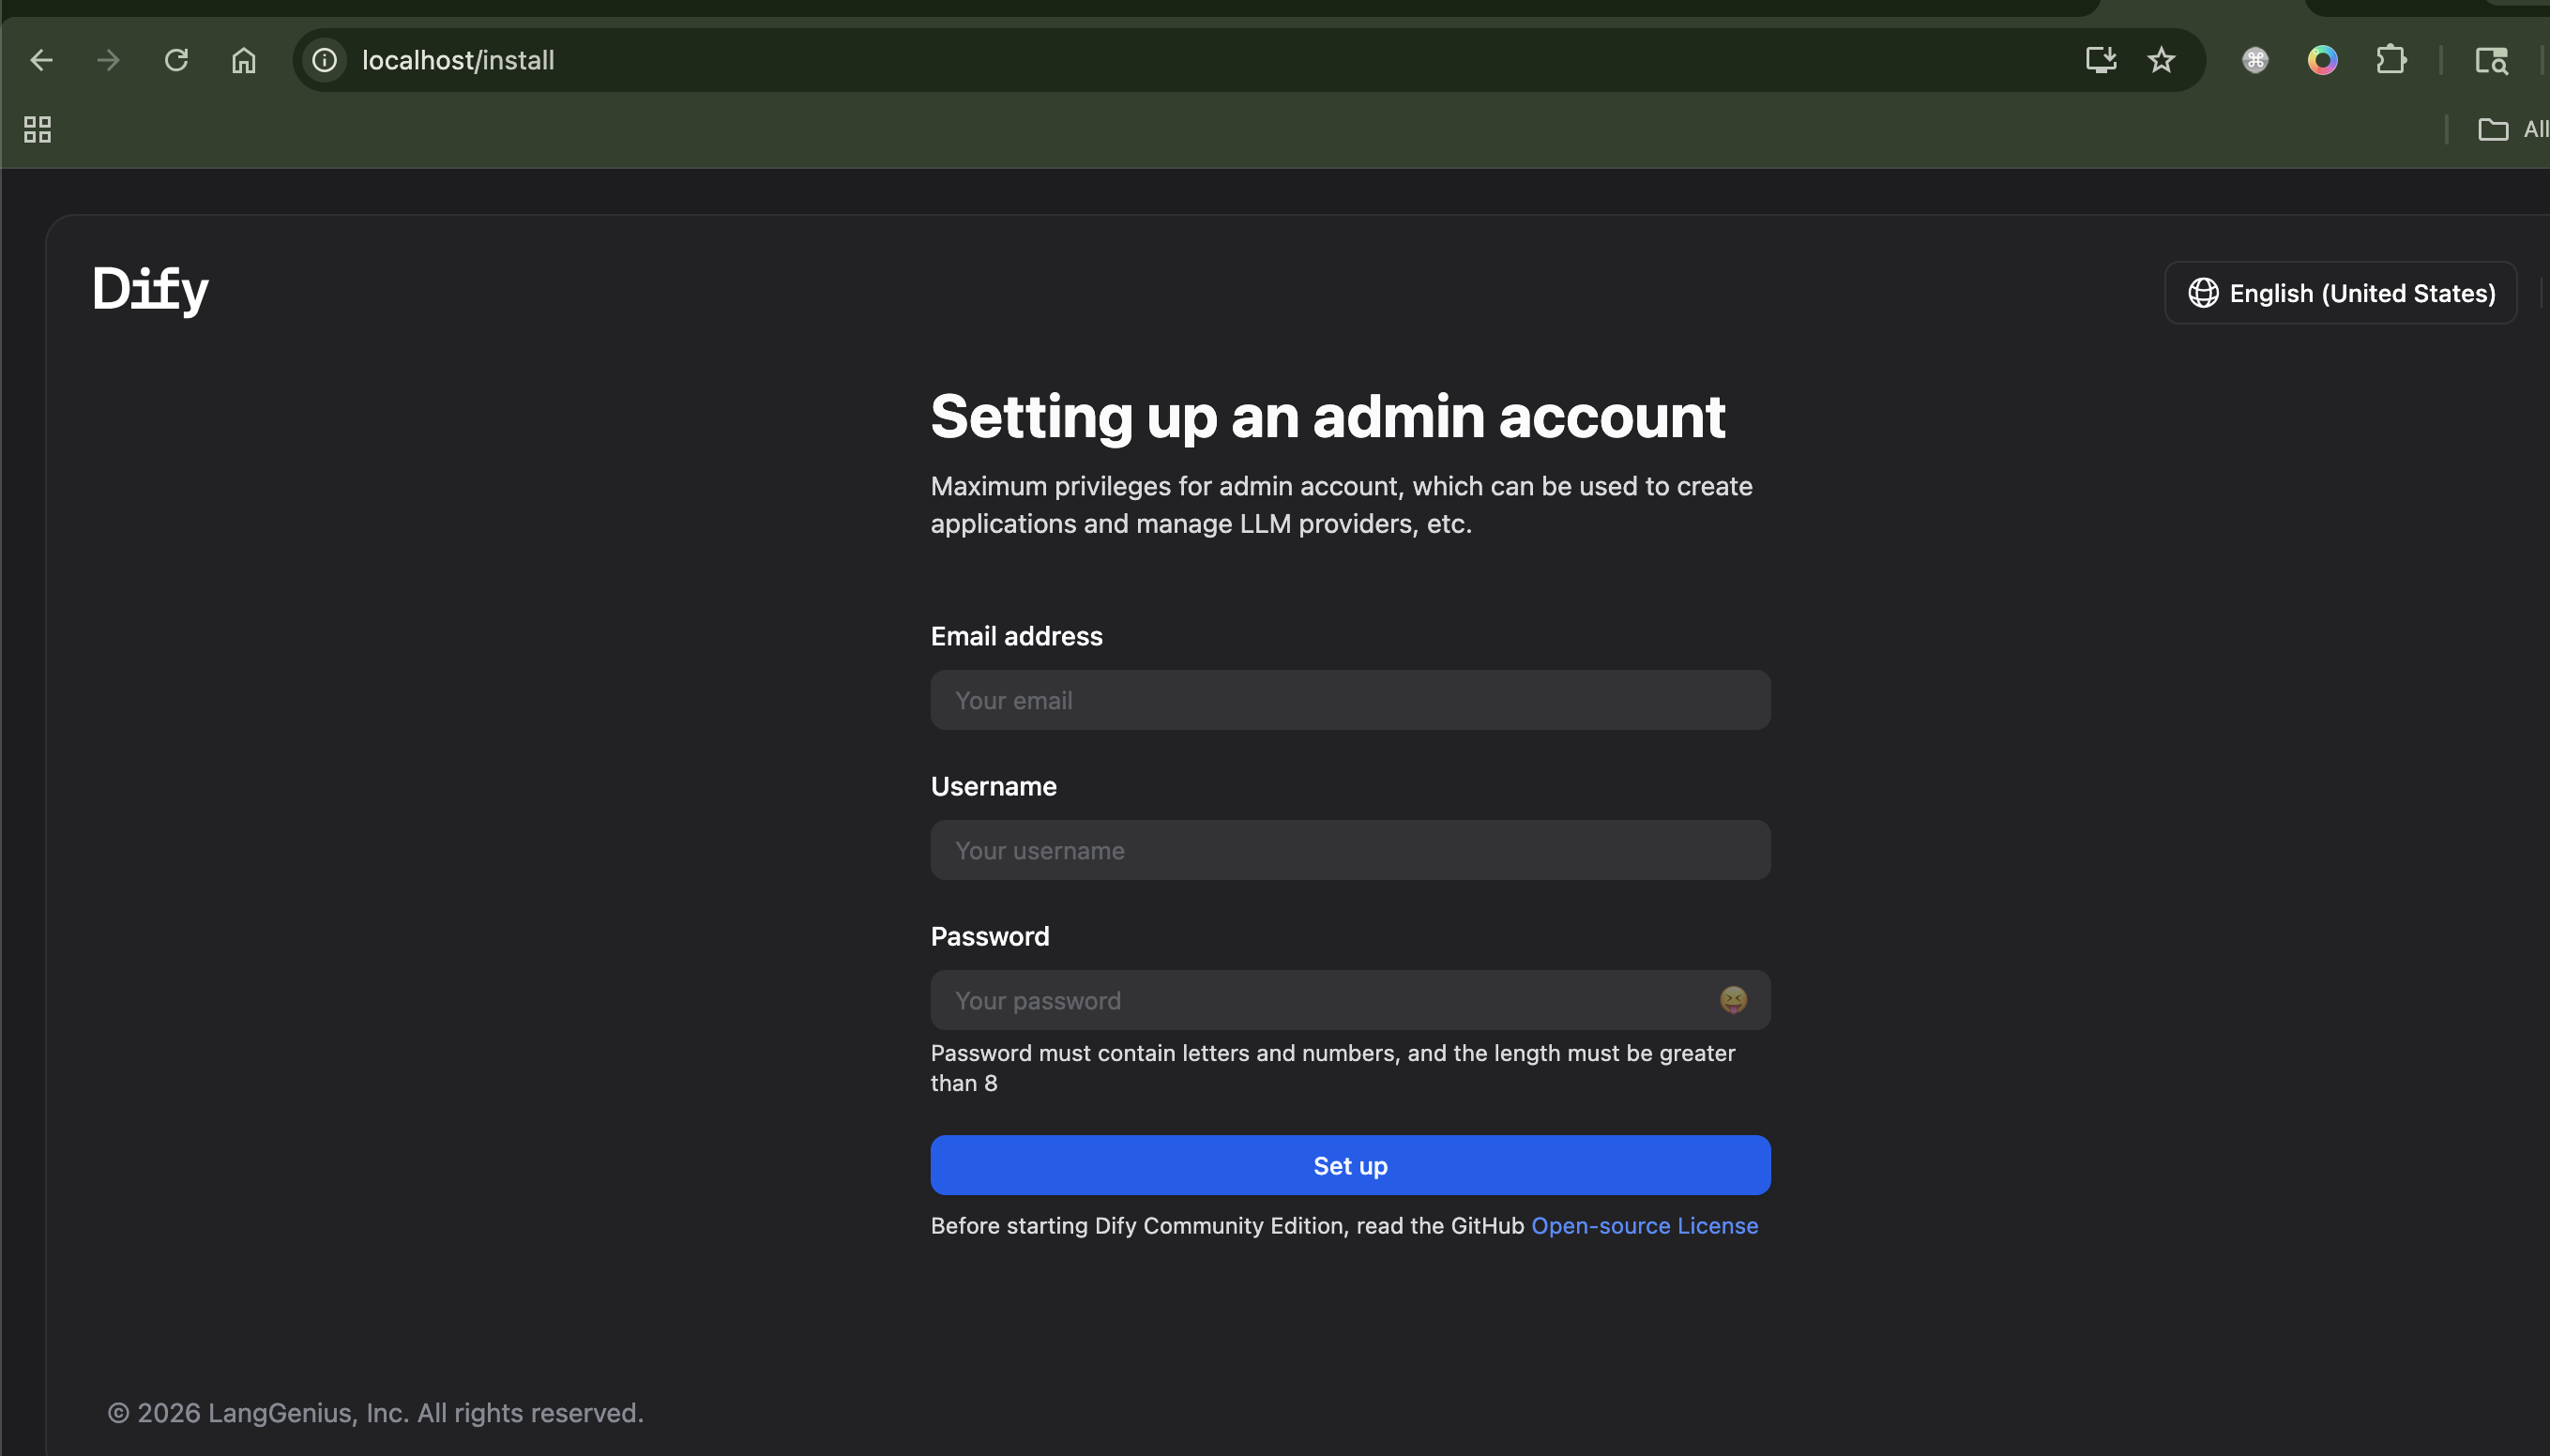Click the Set up button
This screenshot has width=2550, height=1456.
[x=1350, y=1165]
